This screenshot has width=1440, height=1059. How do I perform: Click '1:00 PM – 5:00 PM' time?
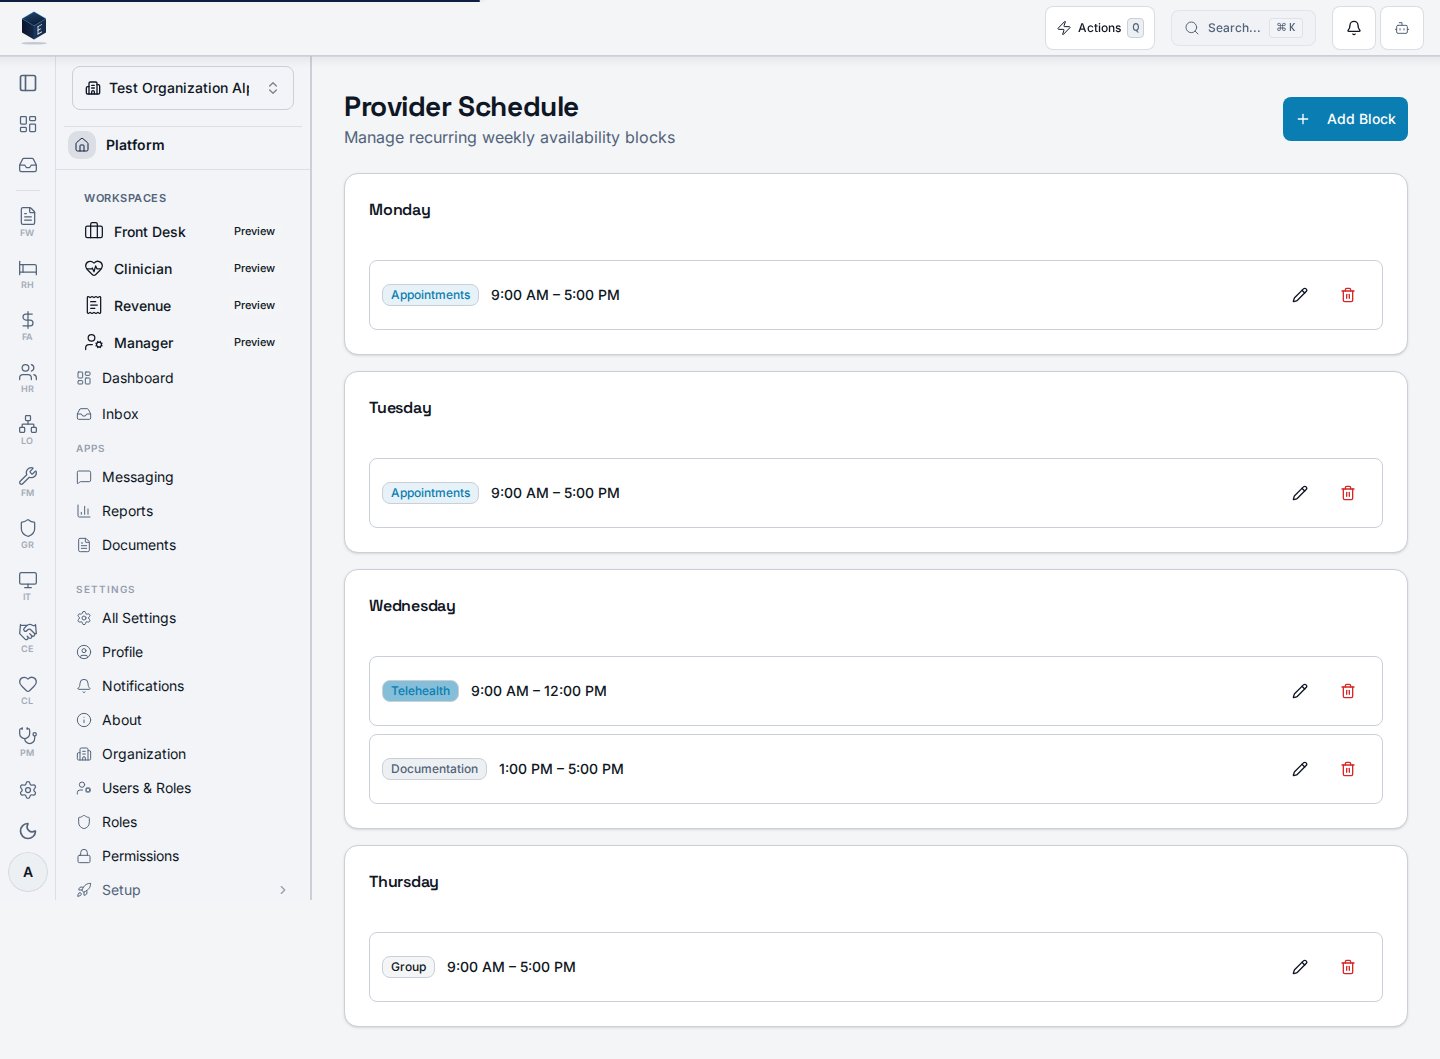pos(561,769)
